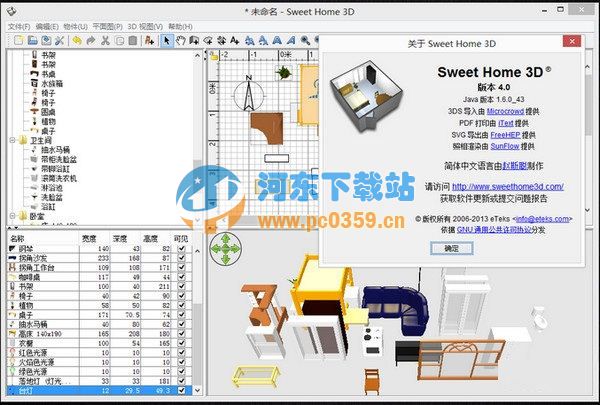Screen dimensions: 600x405
Task: Toggle visible checkbox of 抽水马桶 furniture row
Action: pos(182,324)
